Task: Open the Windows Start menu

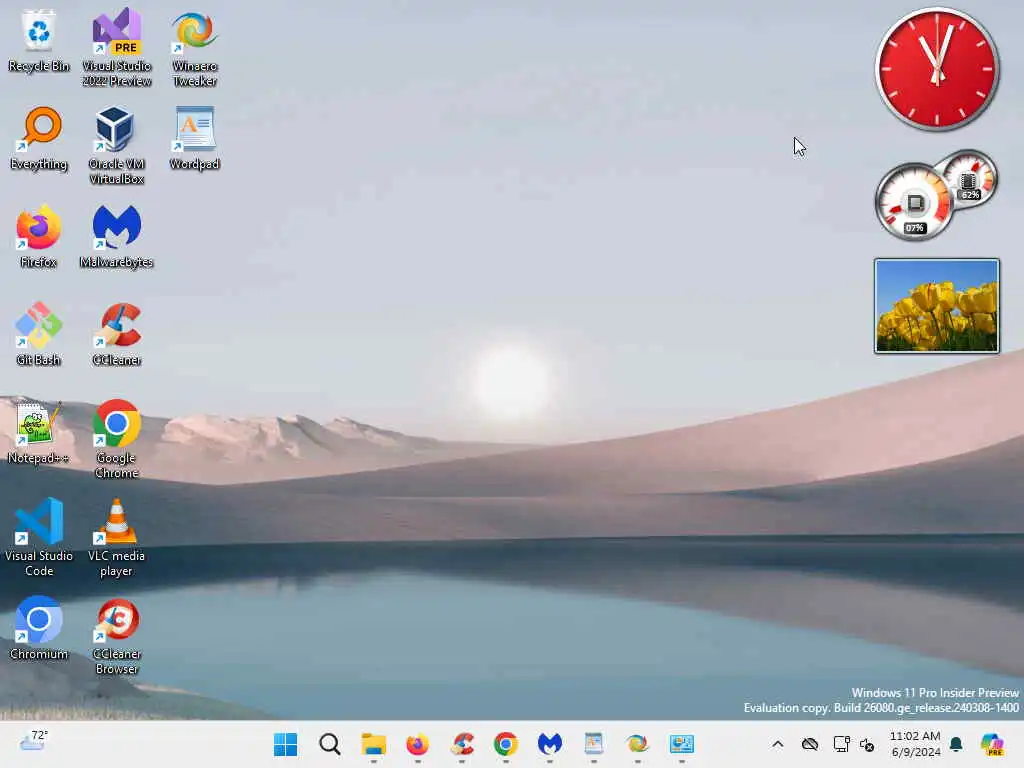Action: (x=285, y=744)
